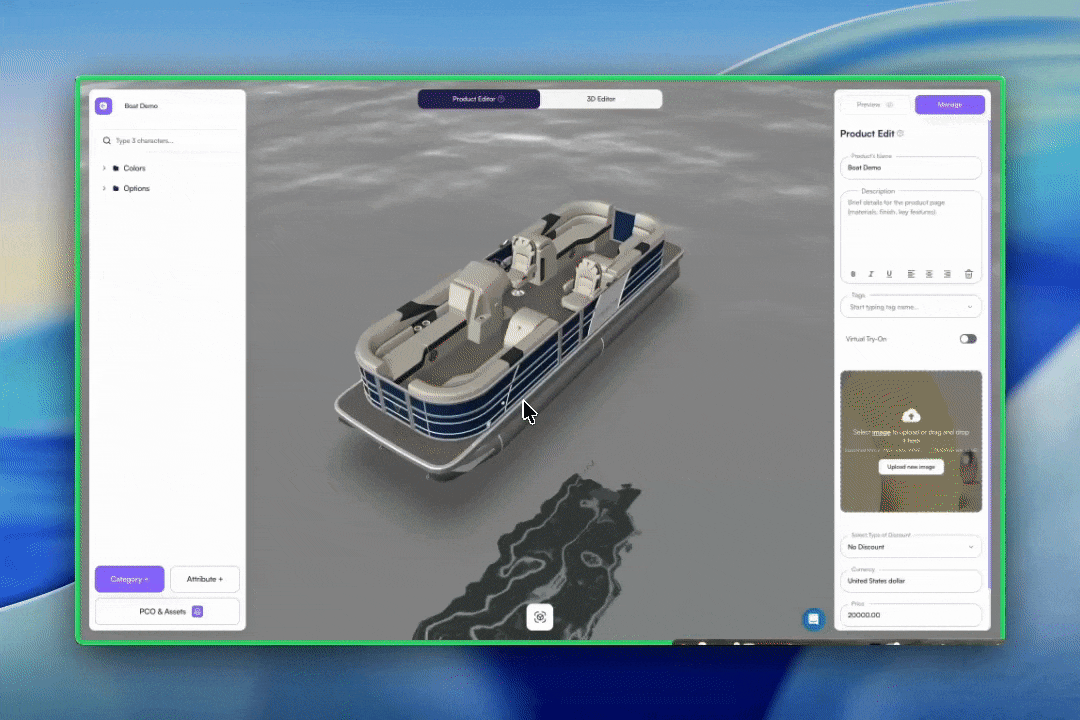Viewport: 1080px width, 720px height.
Task: Click the 'Product Edit' heading
Action: [867, 134]
